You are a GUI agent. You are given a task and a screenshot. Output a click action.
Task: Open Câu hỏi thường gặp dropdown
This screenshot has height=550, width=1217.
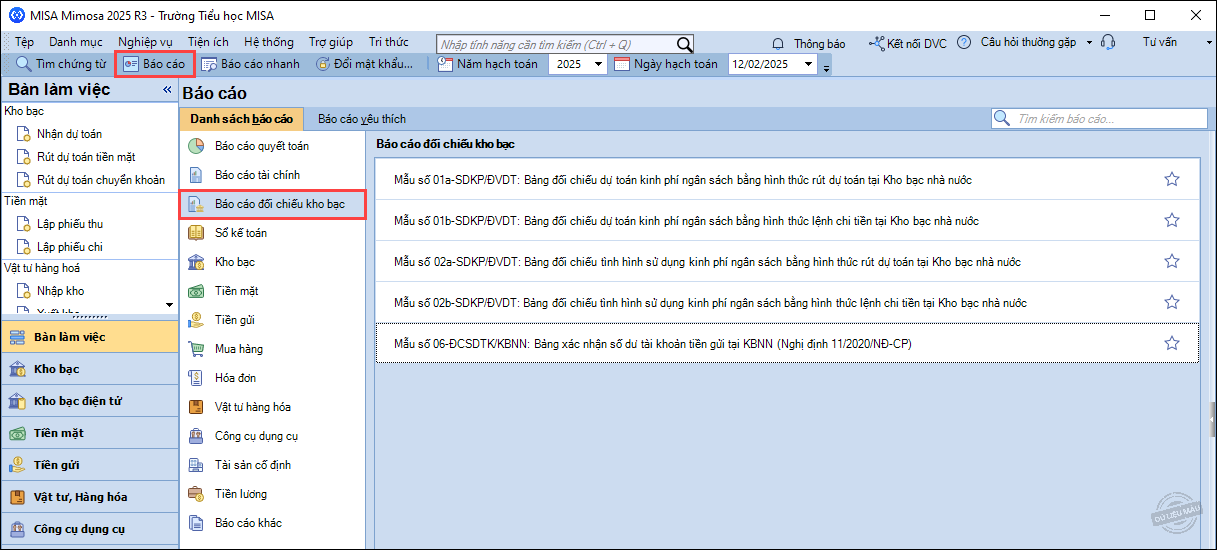point(1024,42)
